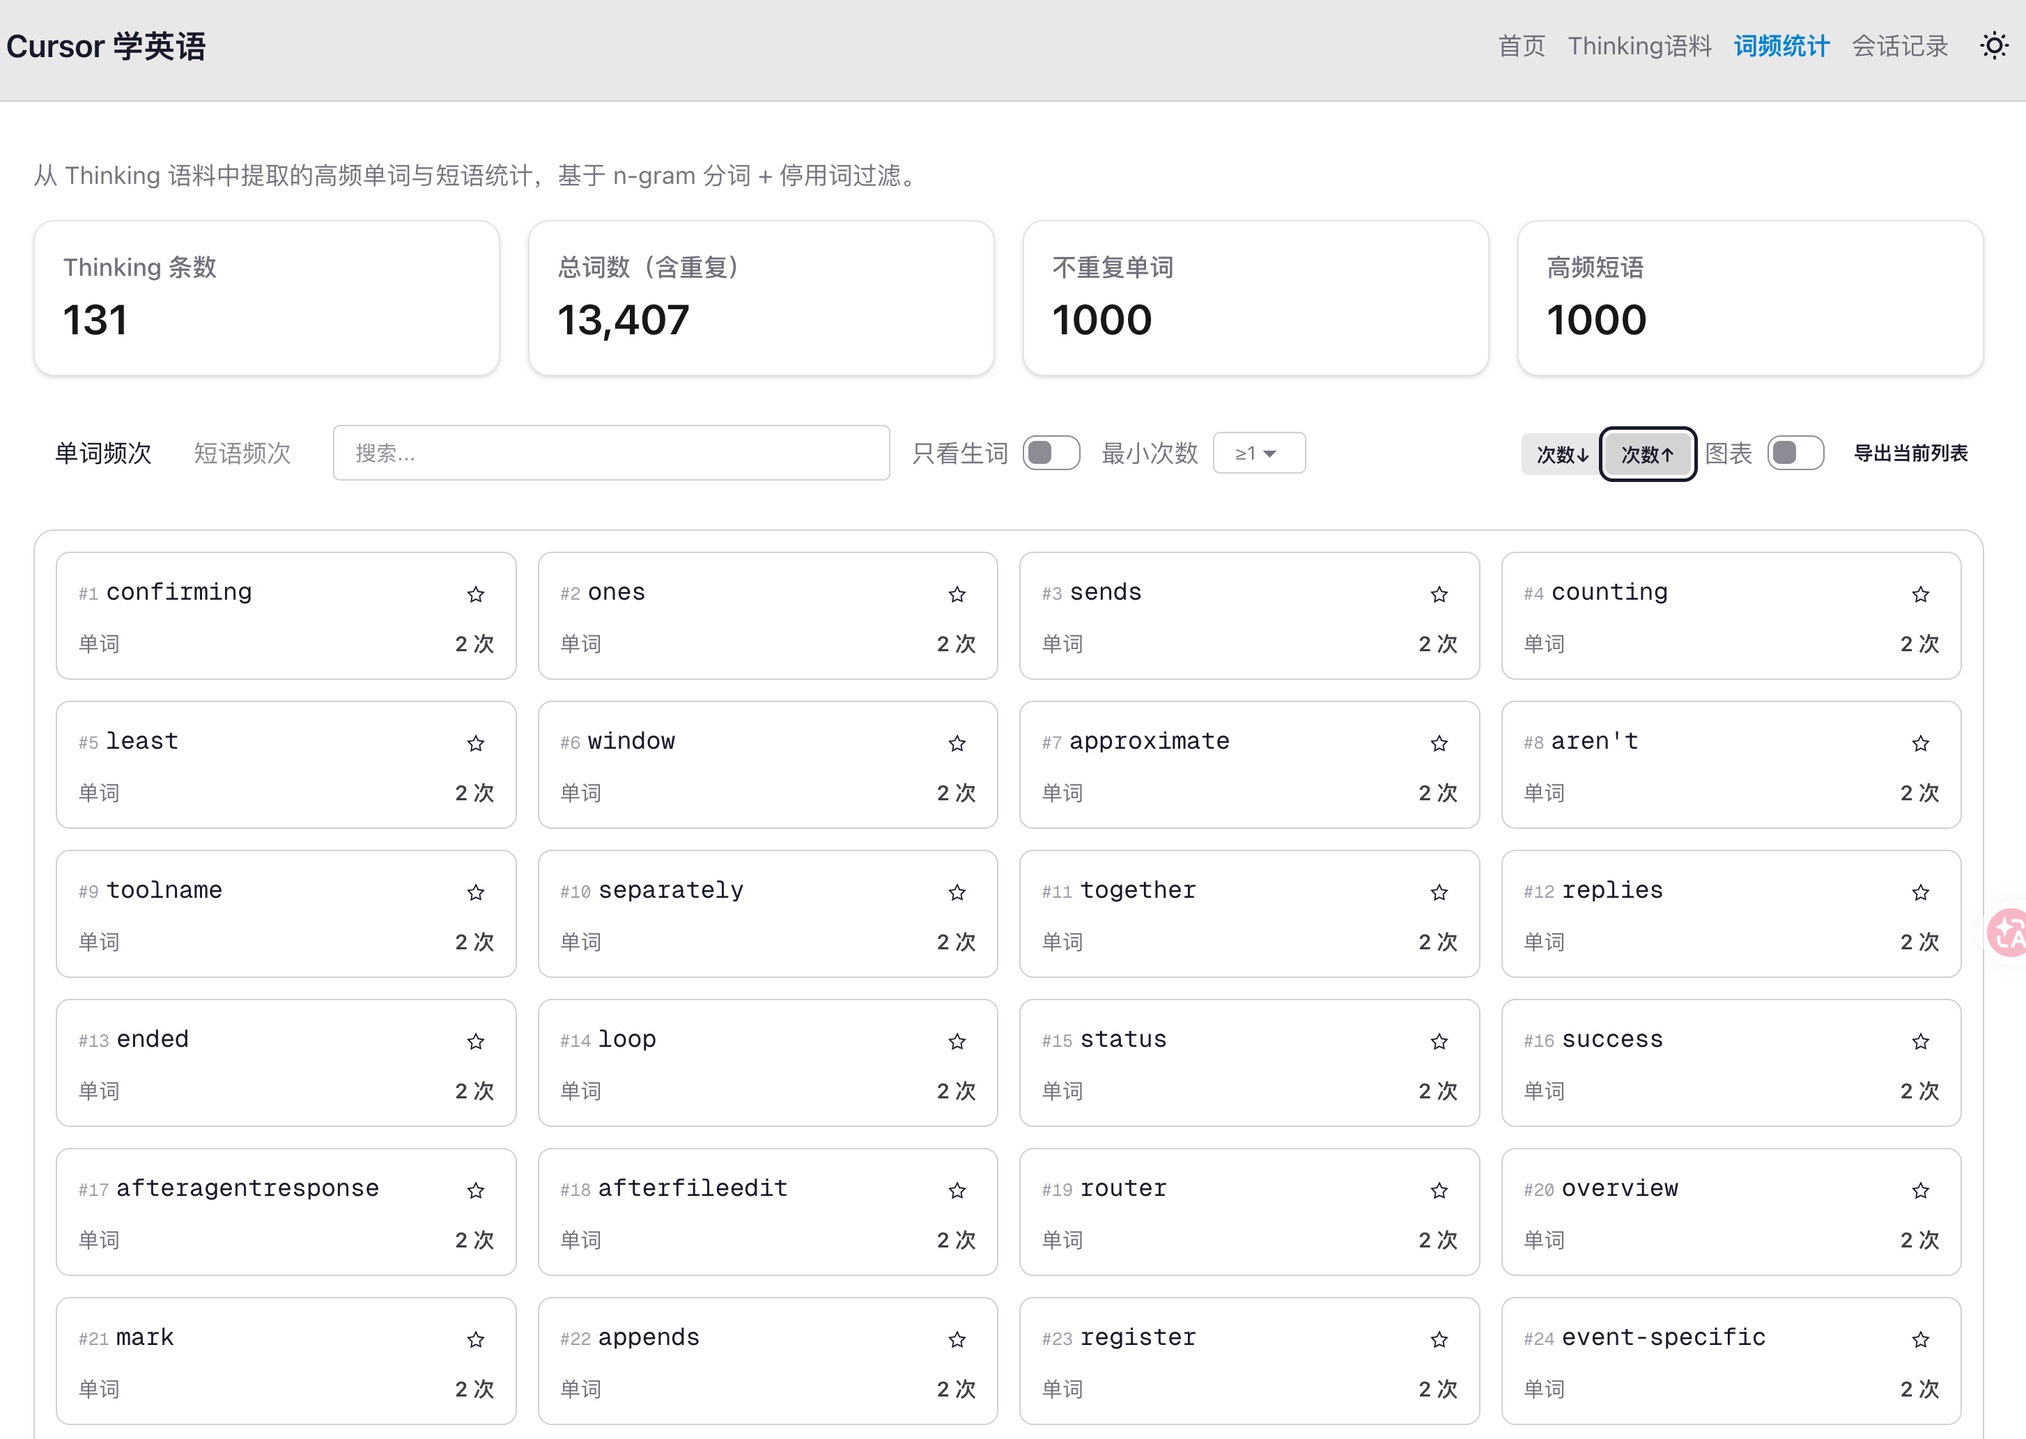The width and height of the screenshot is (2026, 1439).
Task: Click the word 'aren't'
Action: [1594, 741]
